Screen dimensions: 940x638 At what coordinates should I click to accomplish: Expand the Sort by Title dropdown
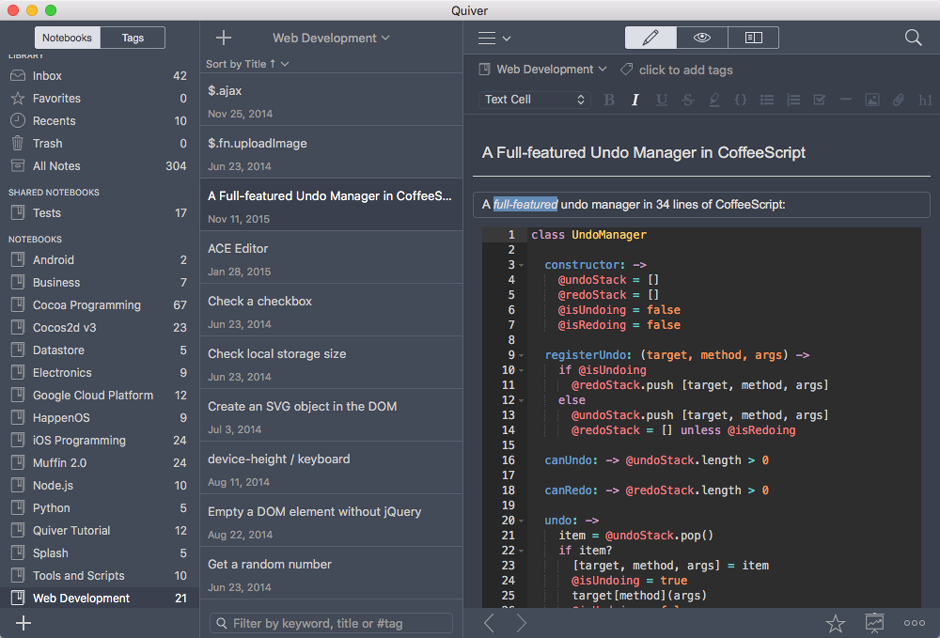tap(248, 64)
